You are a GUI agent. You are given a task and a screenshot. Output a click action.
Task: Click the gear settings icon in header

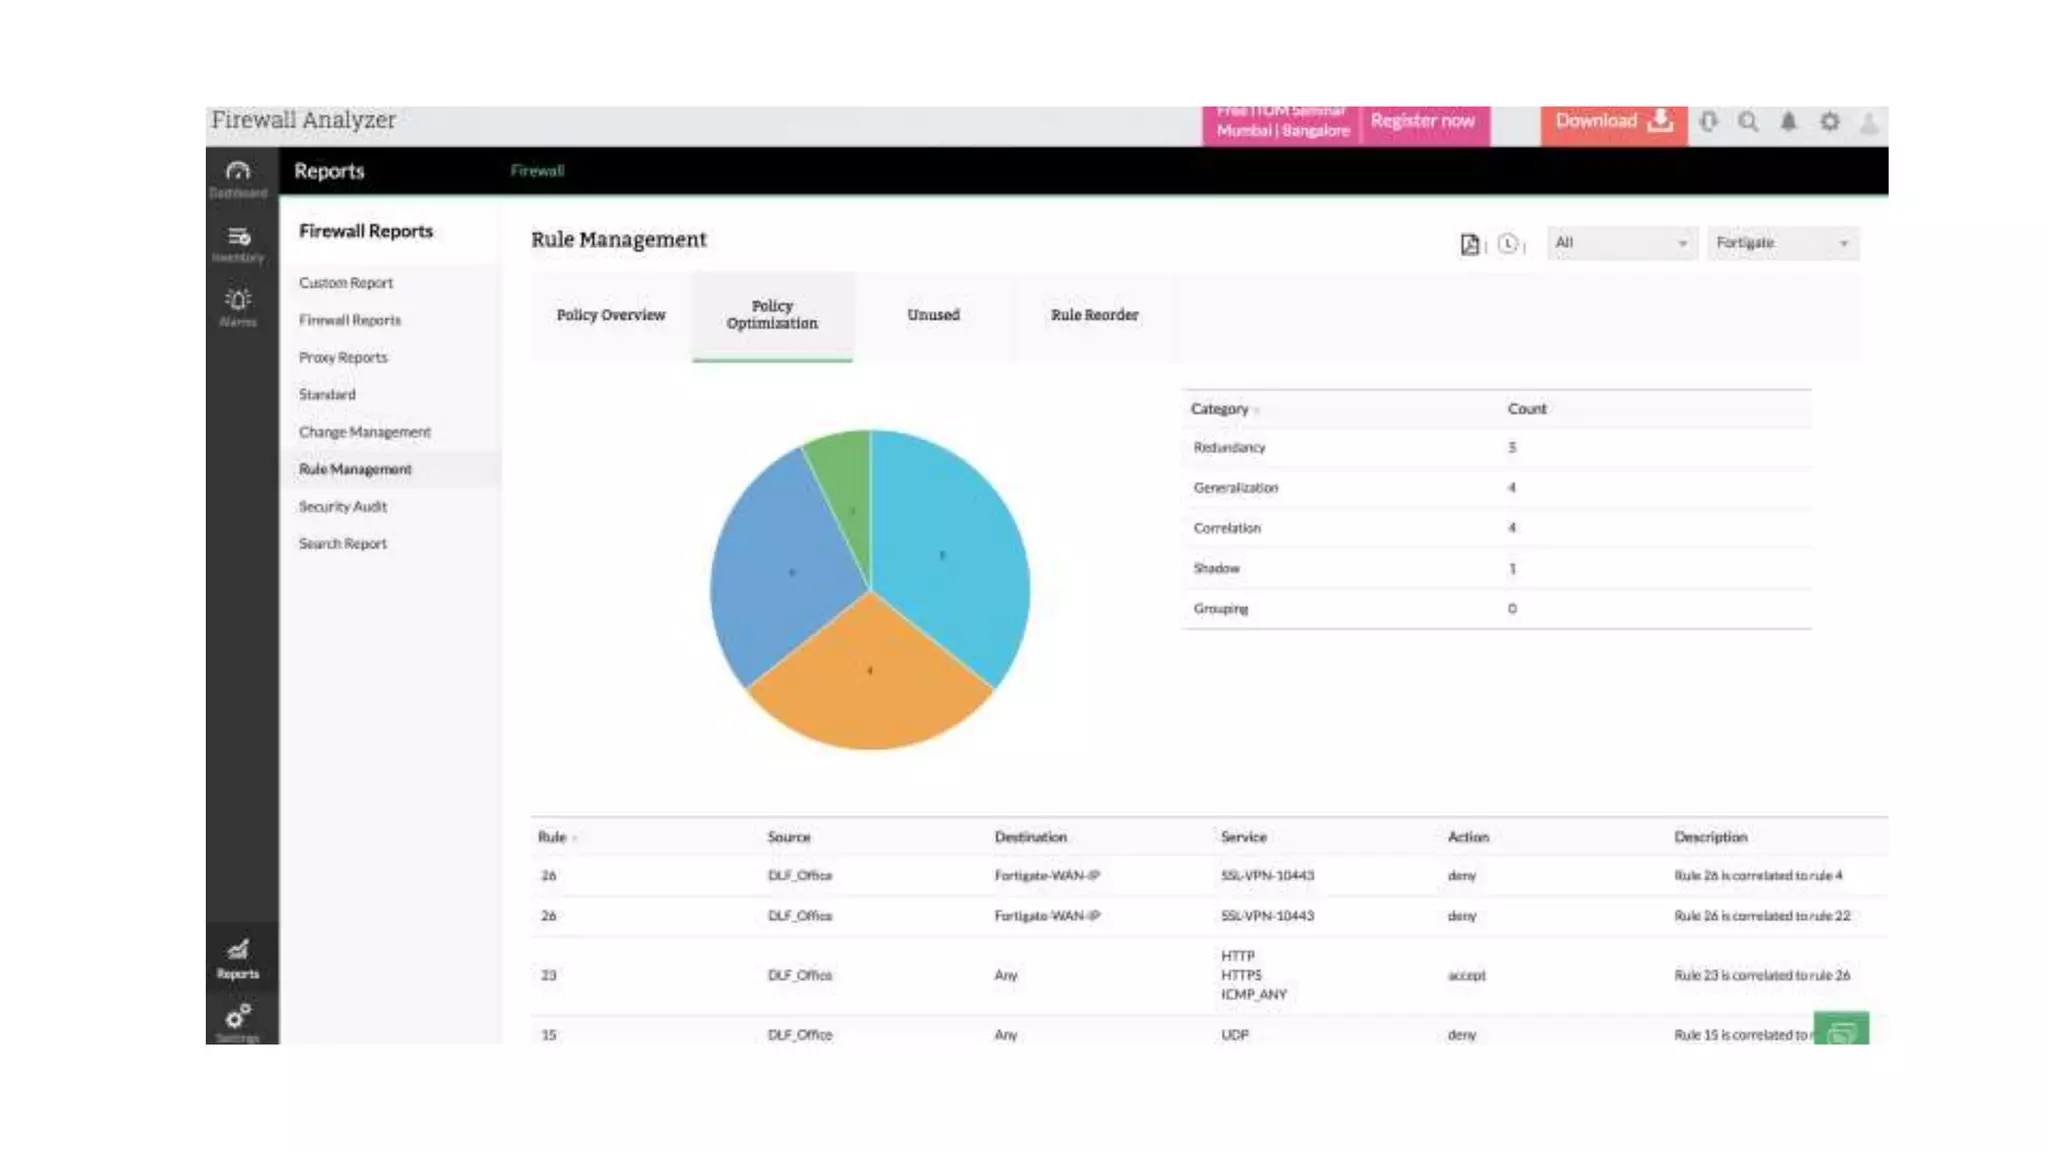(1829, 122)
